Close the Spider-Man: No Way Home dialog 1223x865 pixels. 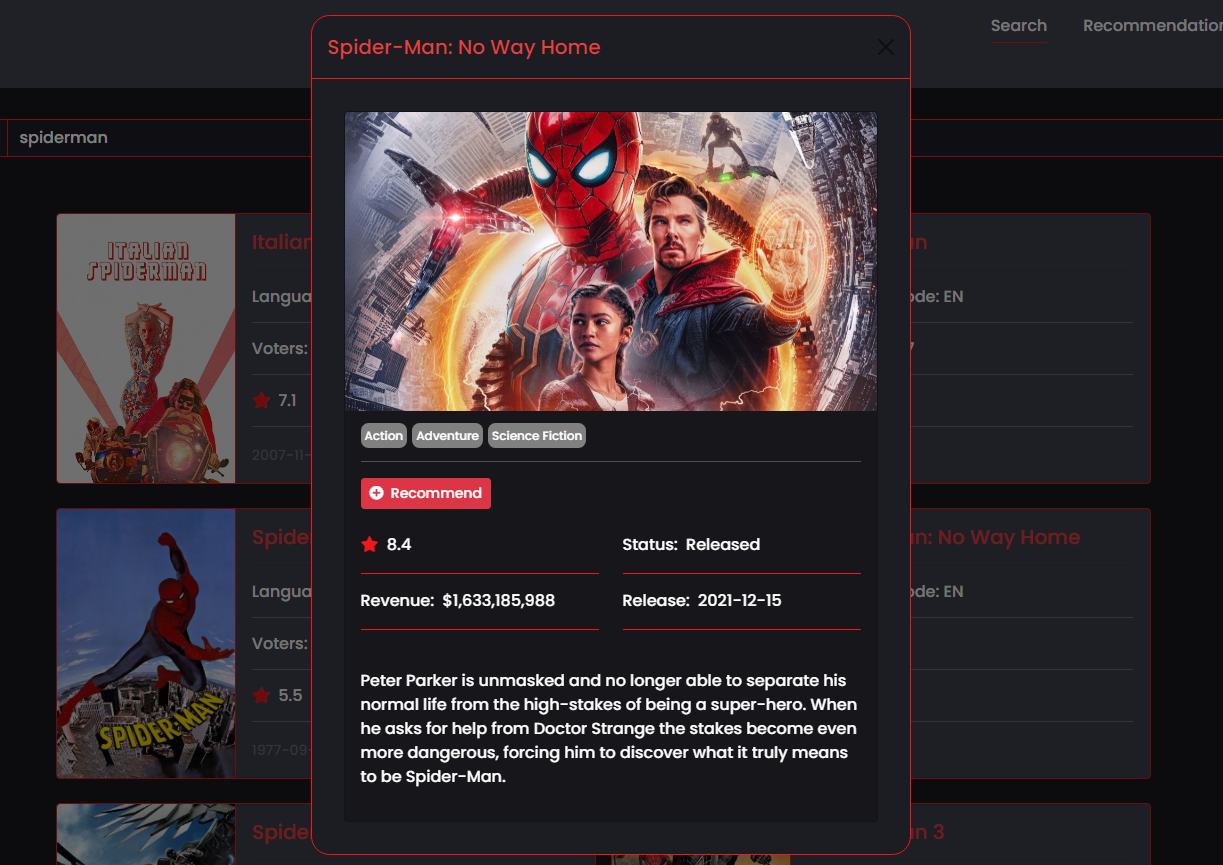885,47
